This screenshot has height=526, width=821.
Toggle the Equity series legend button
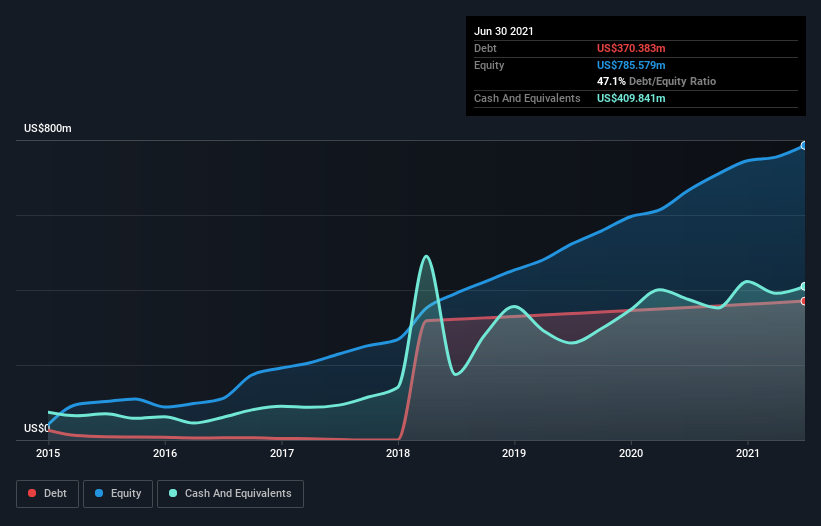click(118, 494)
